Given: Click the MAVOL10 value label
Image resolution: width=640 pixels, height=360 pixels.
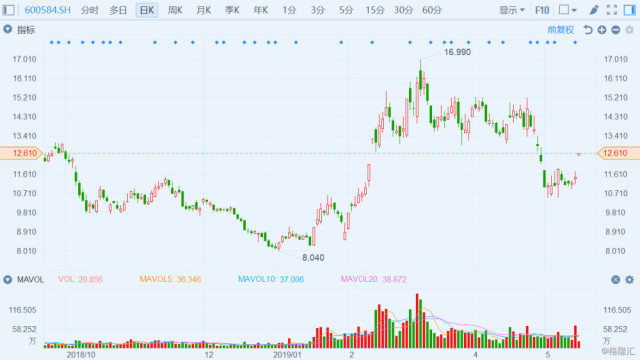Looking at the screenshot, I should pos(271,280).
